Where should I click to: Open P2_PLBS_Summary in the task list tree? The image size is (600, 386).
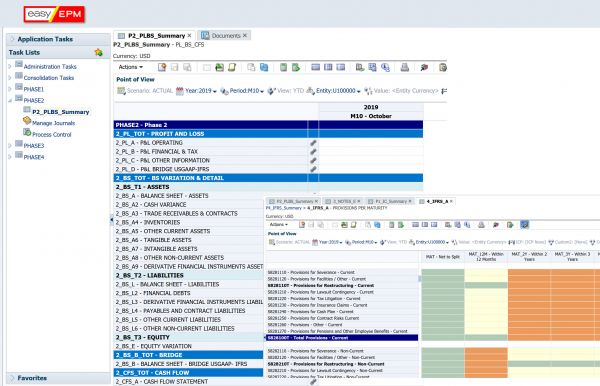click(60, 112)
